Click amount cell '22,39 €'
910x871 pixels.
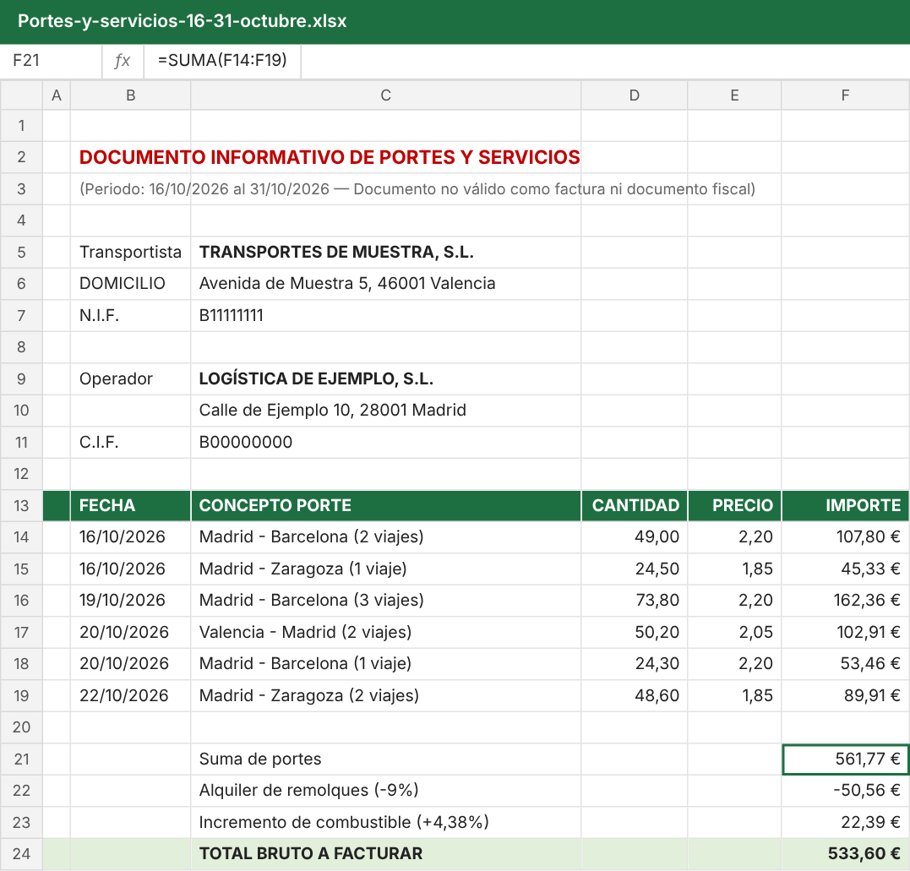[846, 822]
